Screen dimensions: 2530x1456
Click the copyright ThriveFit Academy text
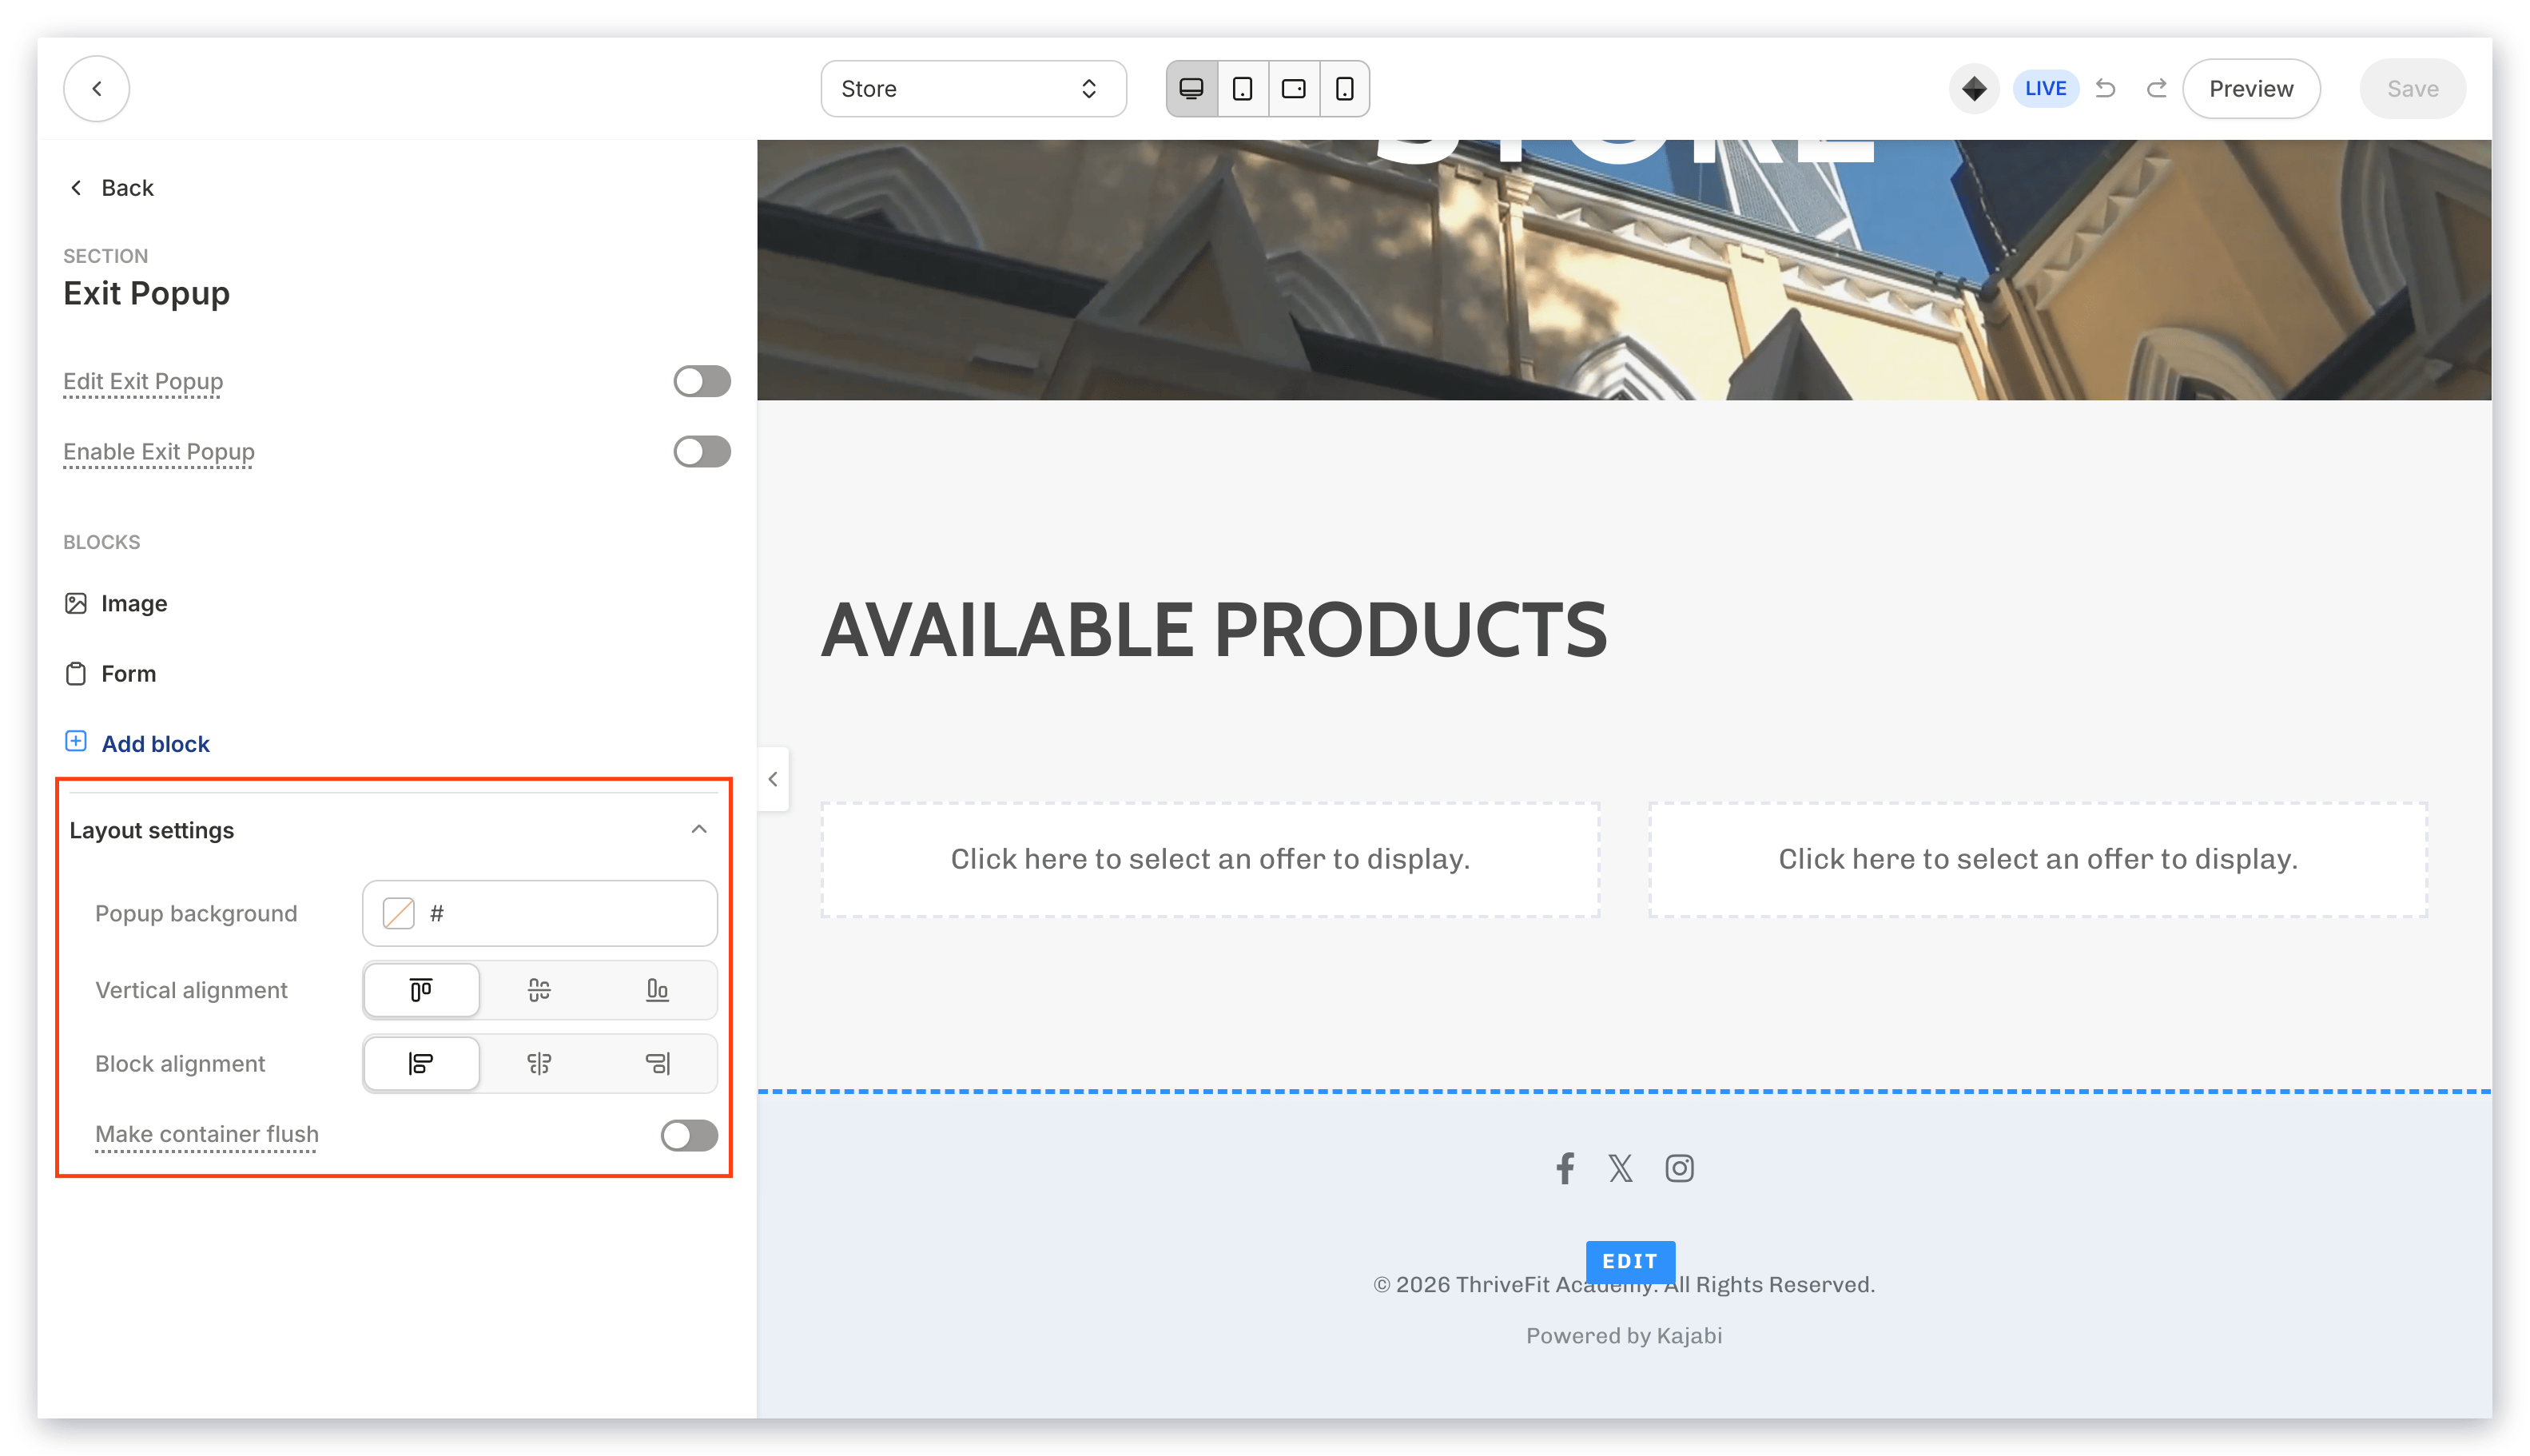(1623, 1284)
